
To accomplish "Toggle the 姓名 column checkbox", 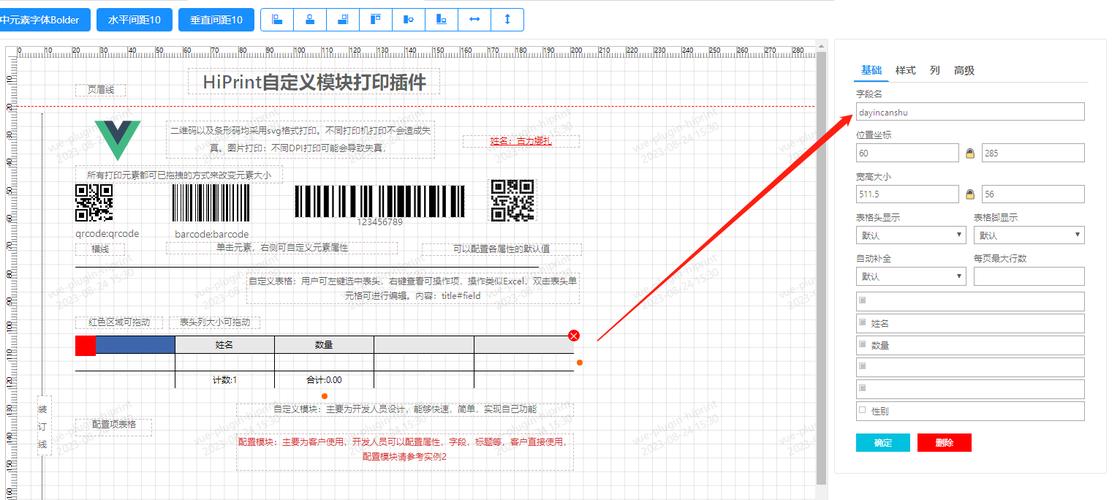I will point(862,322).
